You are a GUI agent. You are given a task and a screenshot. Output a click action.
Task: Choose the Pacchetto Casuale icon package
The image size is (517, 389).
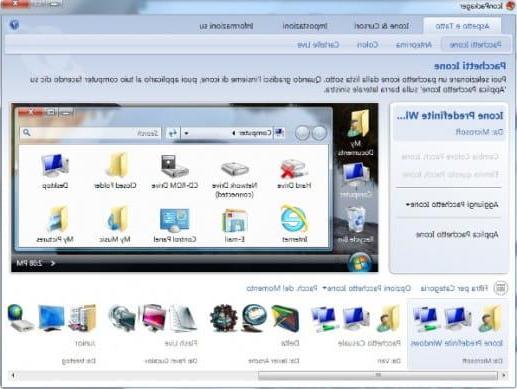click(x=355, y=334)
